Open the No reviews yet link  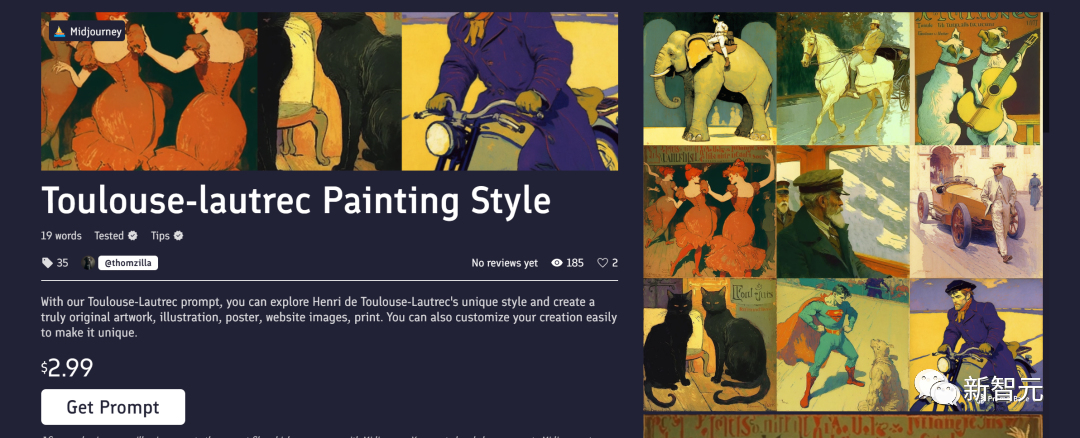tap(505, 262)
